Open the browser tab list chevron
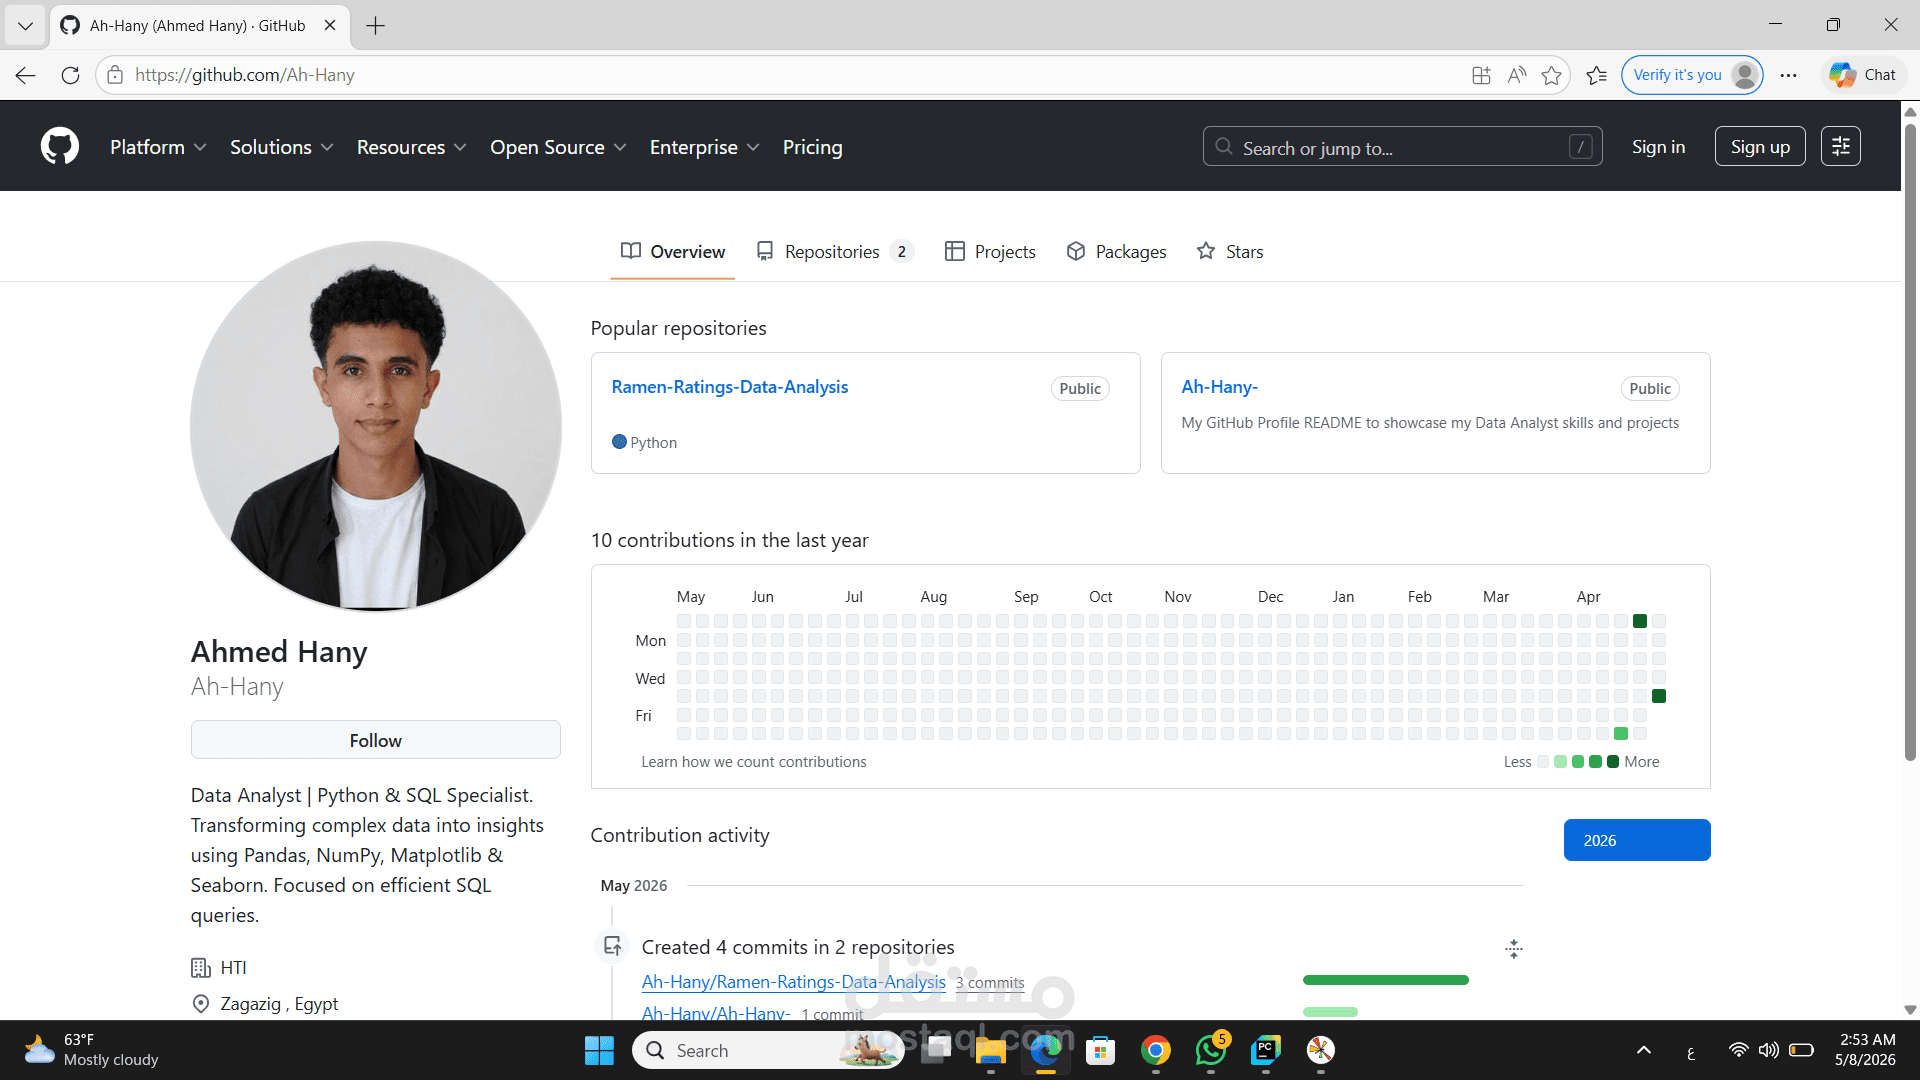The height and width of the screenshot is (1080, 1920). point(25,26)
